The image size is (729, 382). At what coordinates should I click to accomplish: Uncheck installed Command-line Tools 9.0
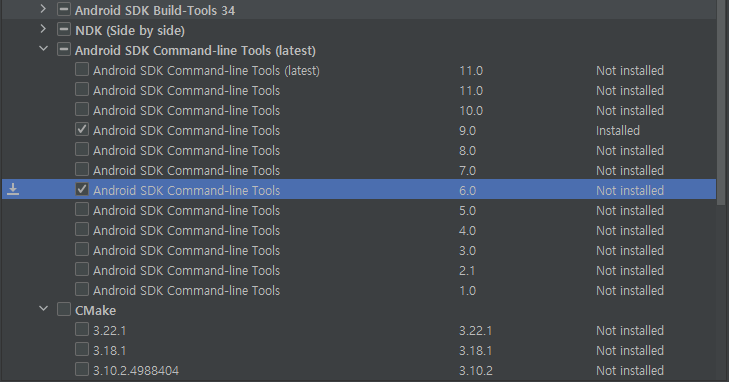pos(82,130)
